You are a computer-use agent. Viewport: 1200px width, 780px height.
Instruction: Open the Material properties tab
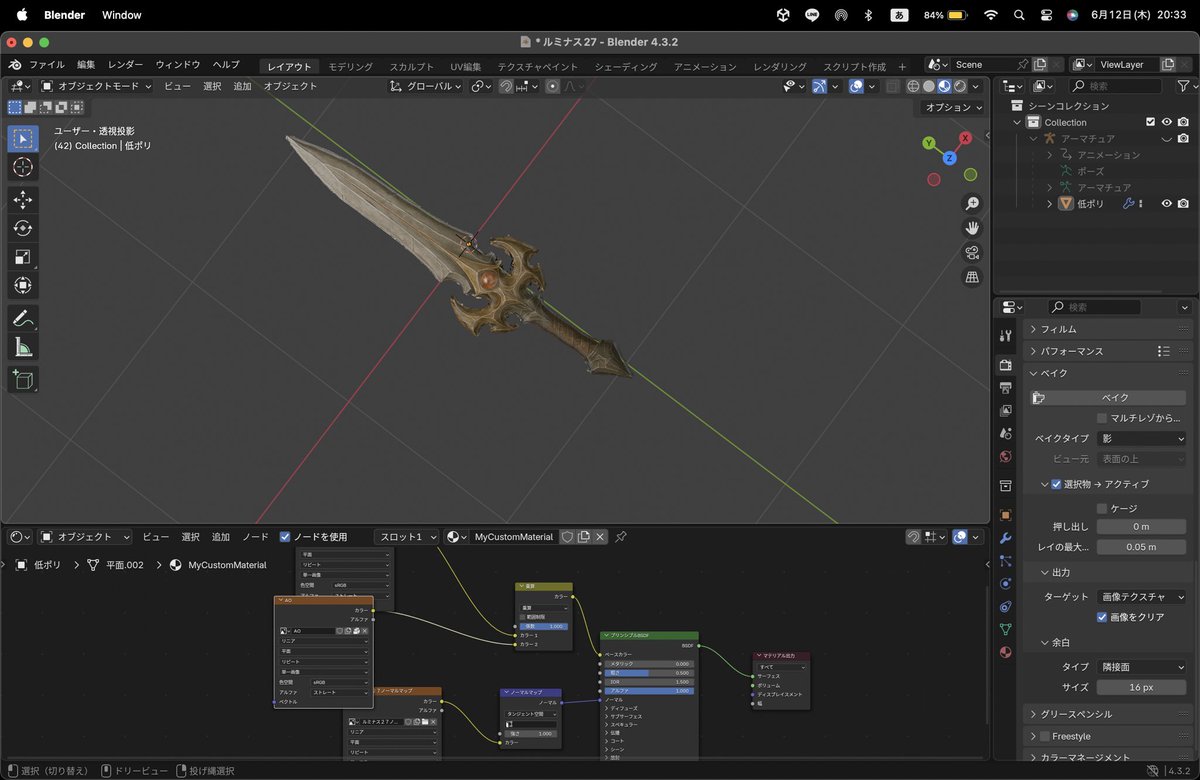click(x=1006, y=652)
